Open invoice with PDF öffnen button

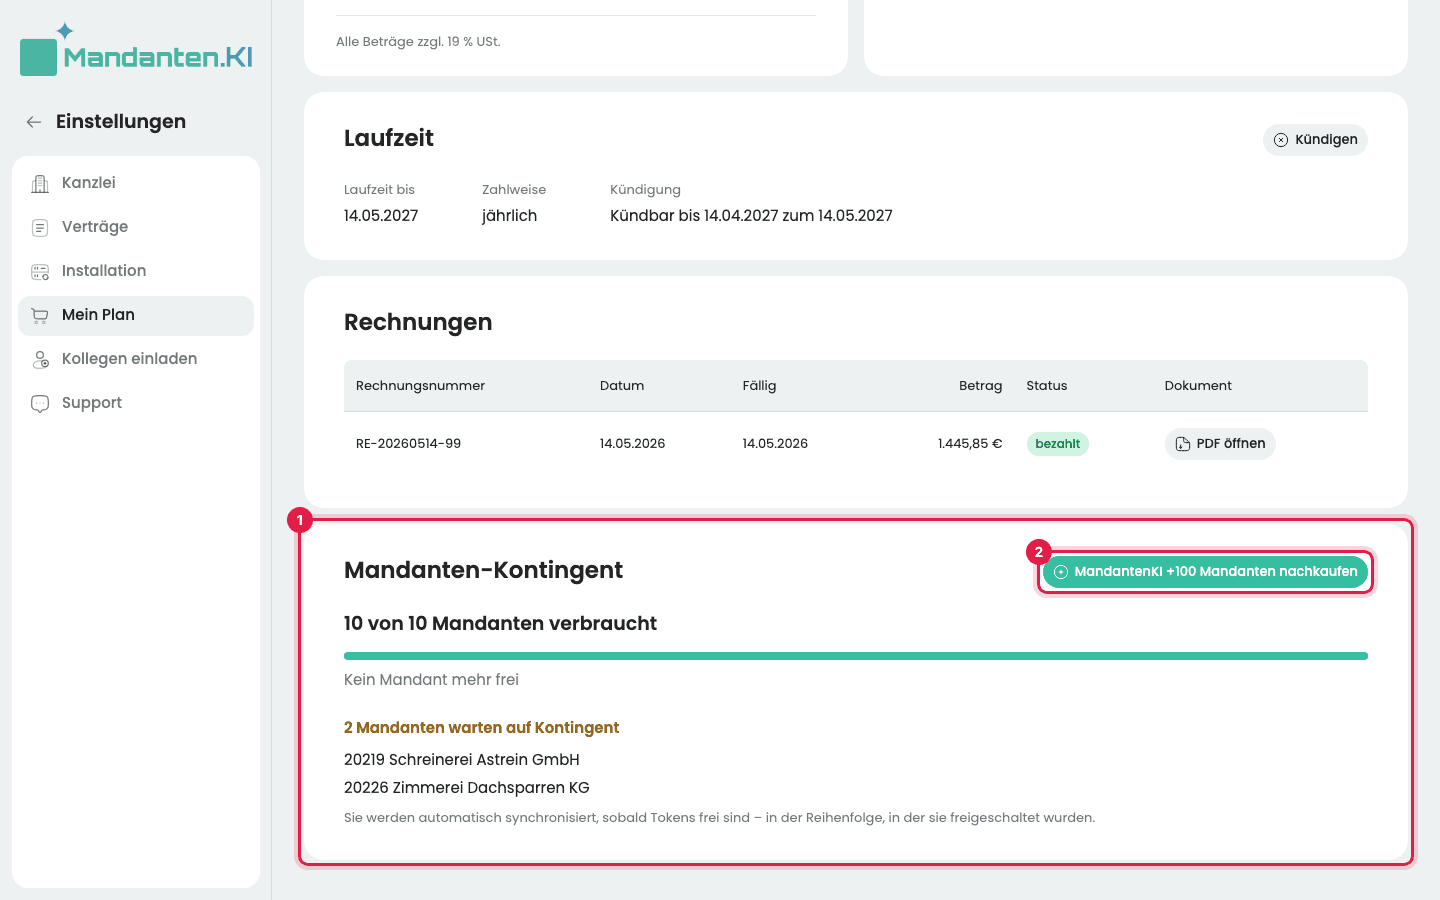click(x=1220, y=444)
